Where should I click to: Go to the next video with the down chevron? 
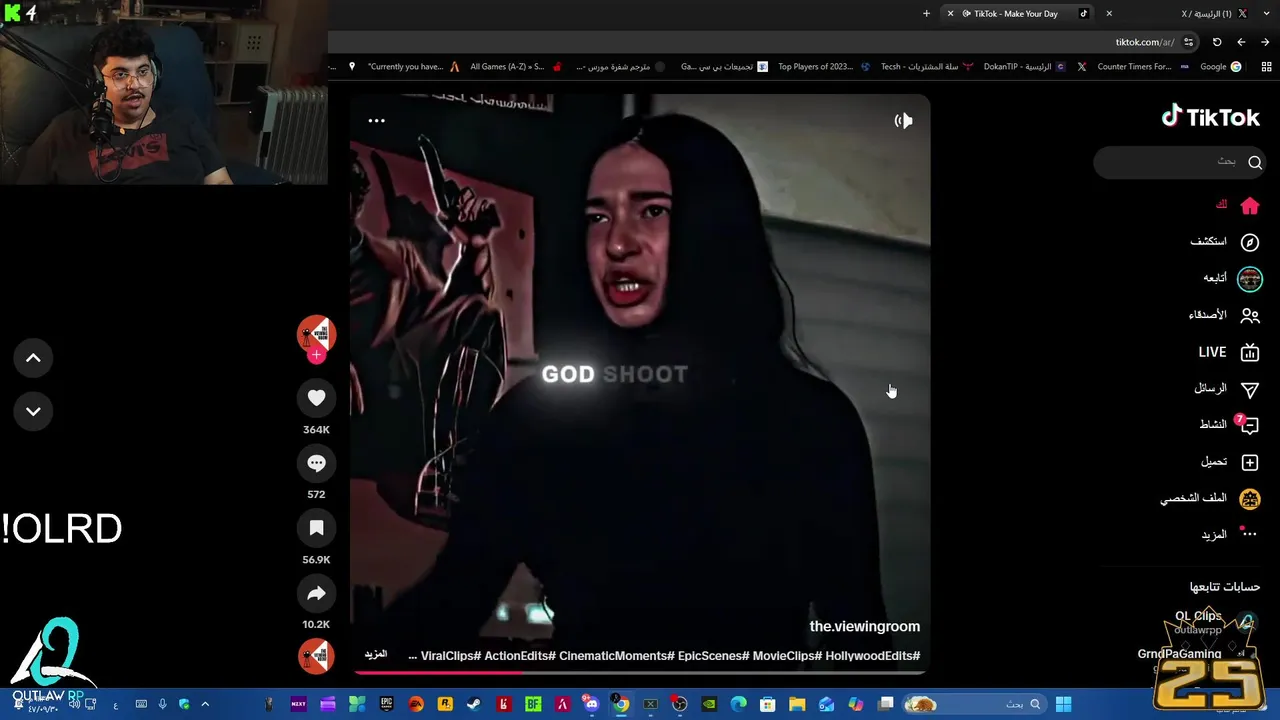(33, 411)
